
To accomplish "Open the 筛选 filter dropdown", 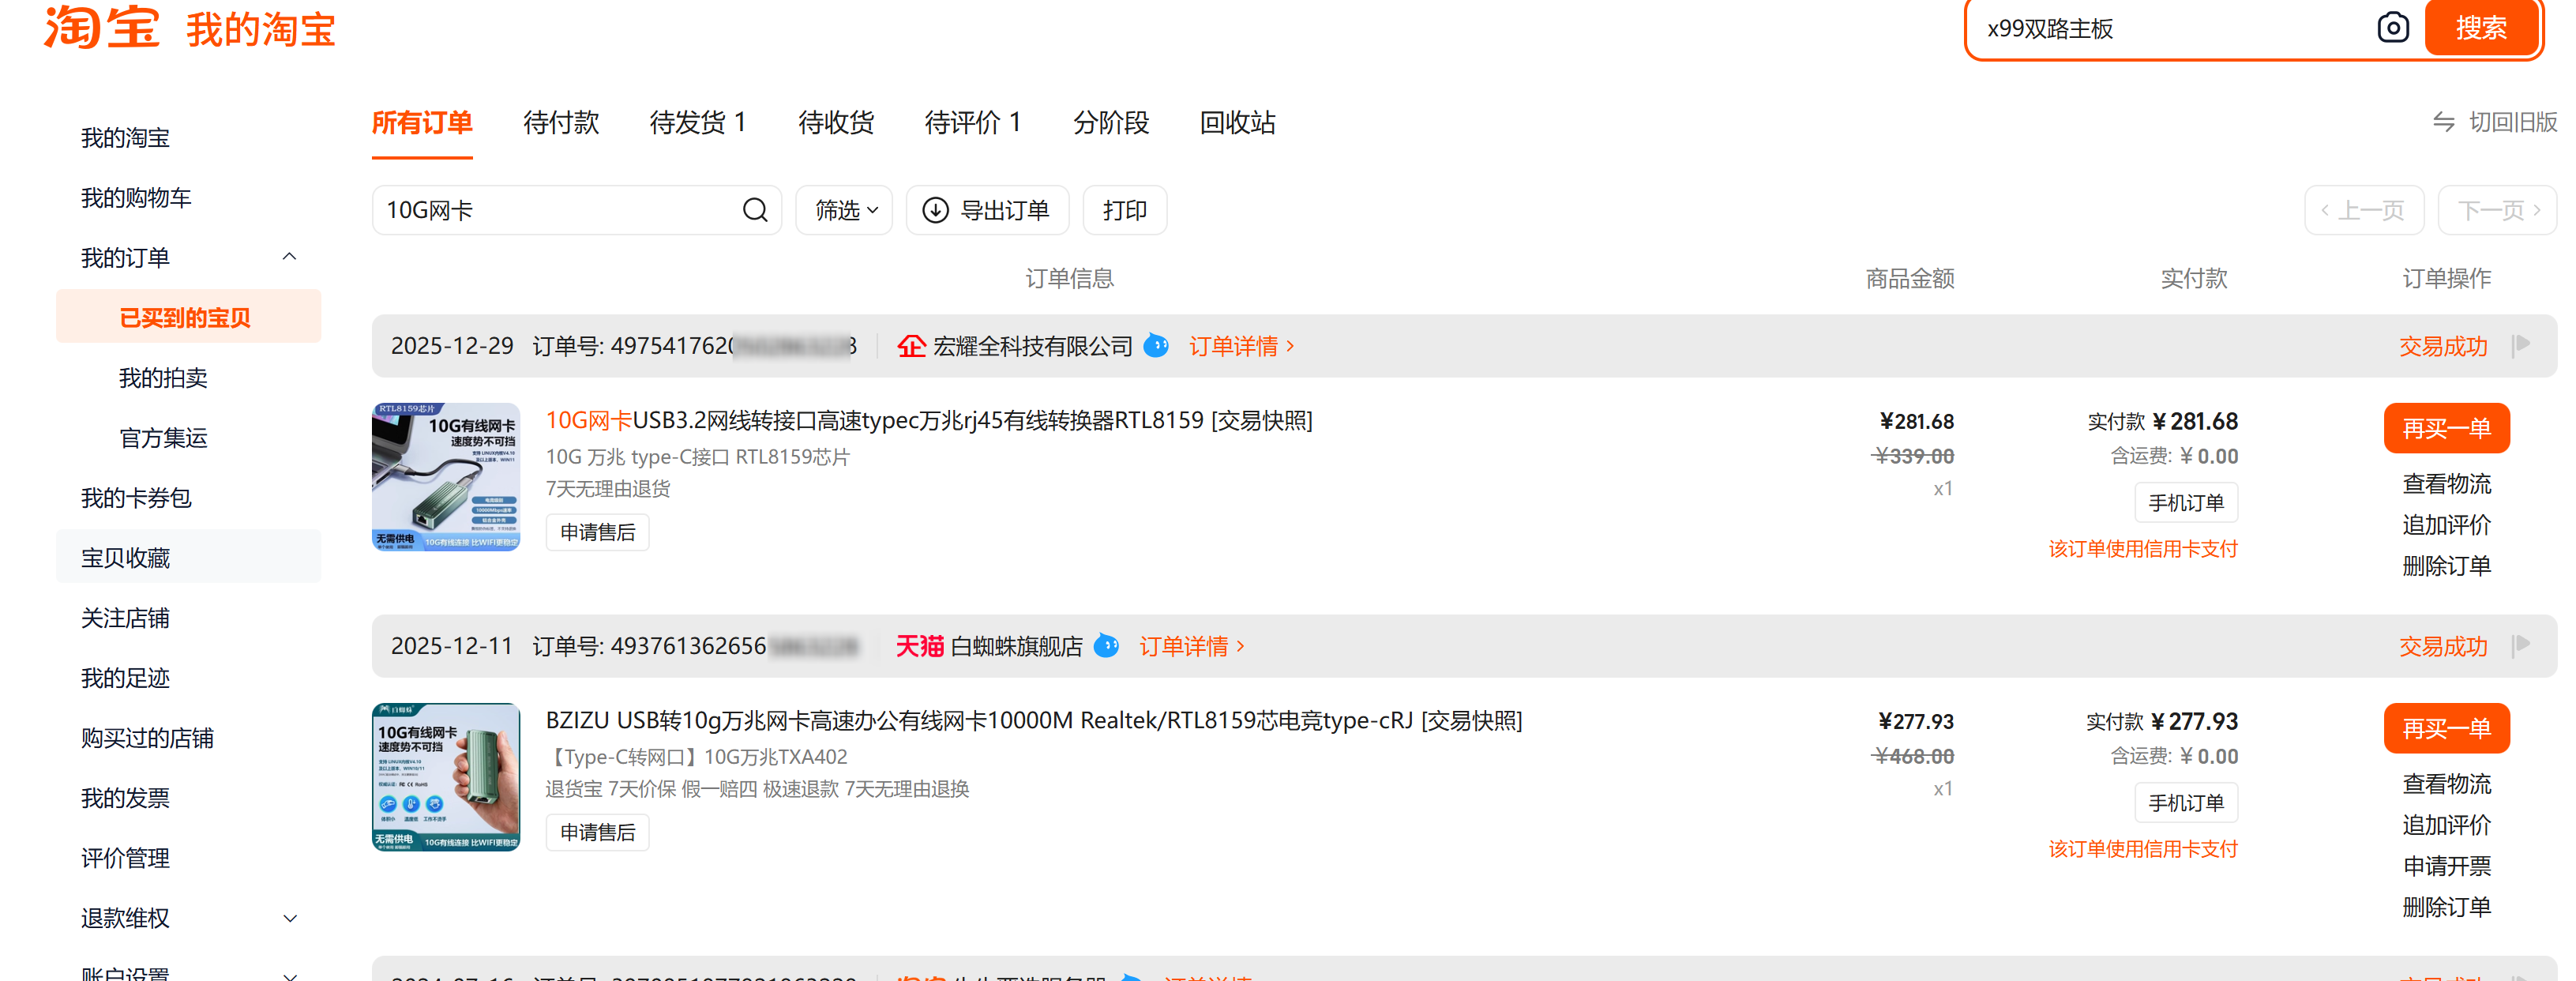I will (843, 210).
